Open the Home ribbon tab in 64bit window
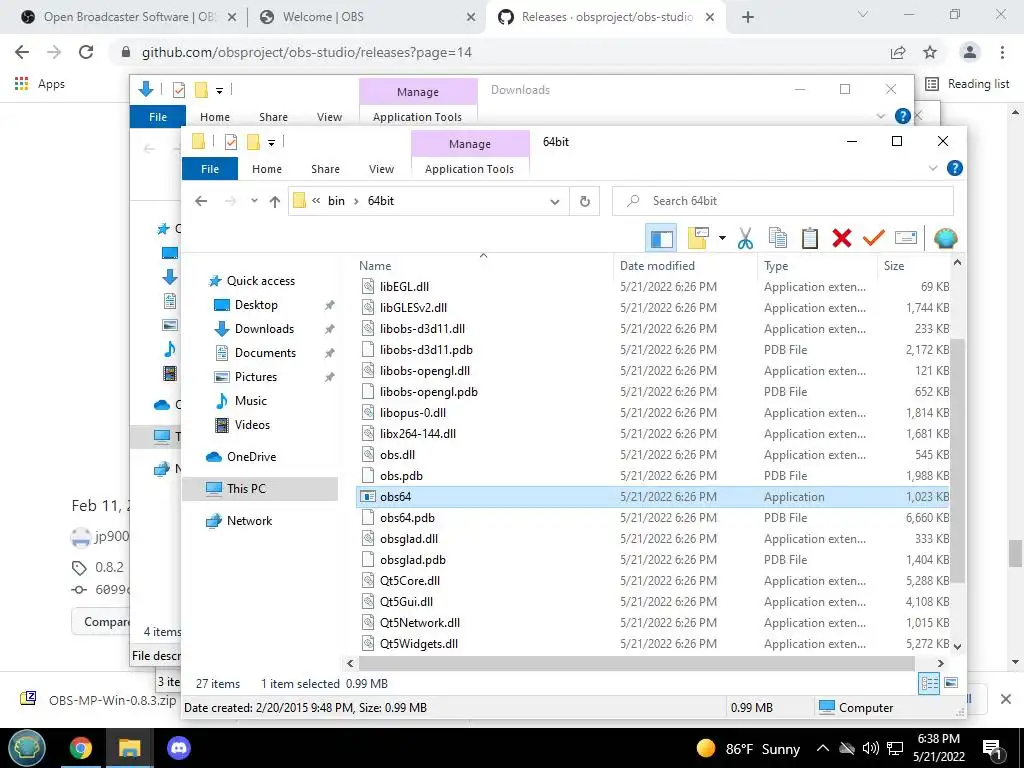 pos(267,168)
